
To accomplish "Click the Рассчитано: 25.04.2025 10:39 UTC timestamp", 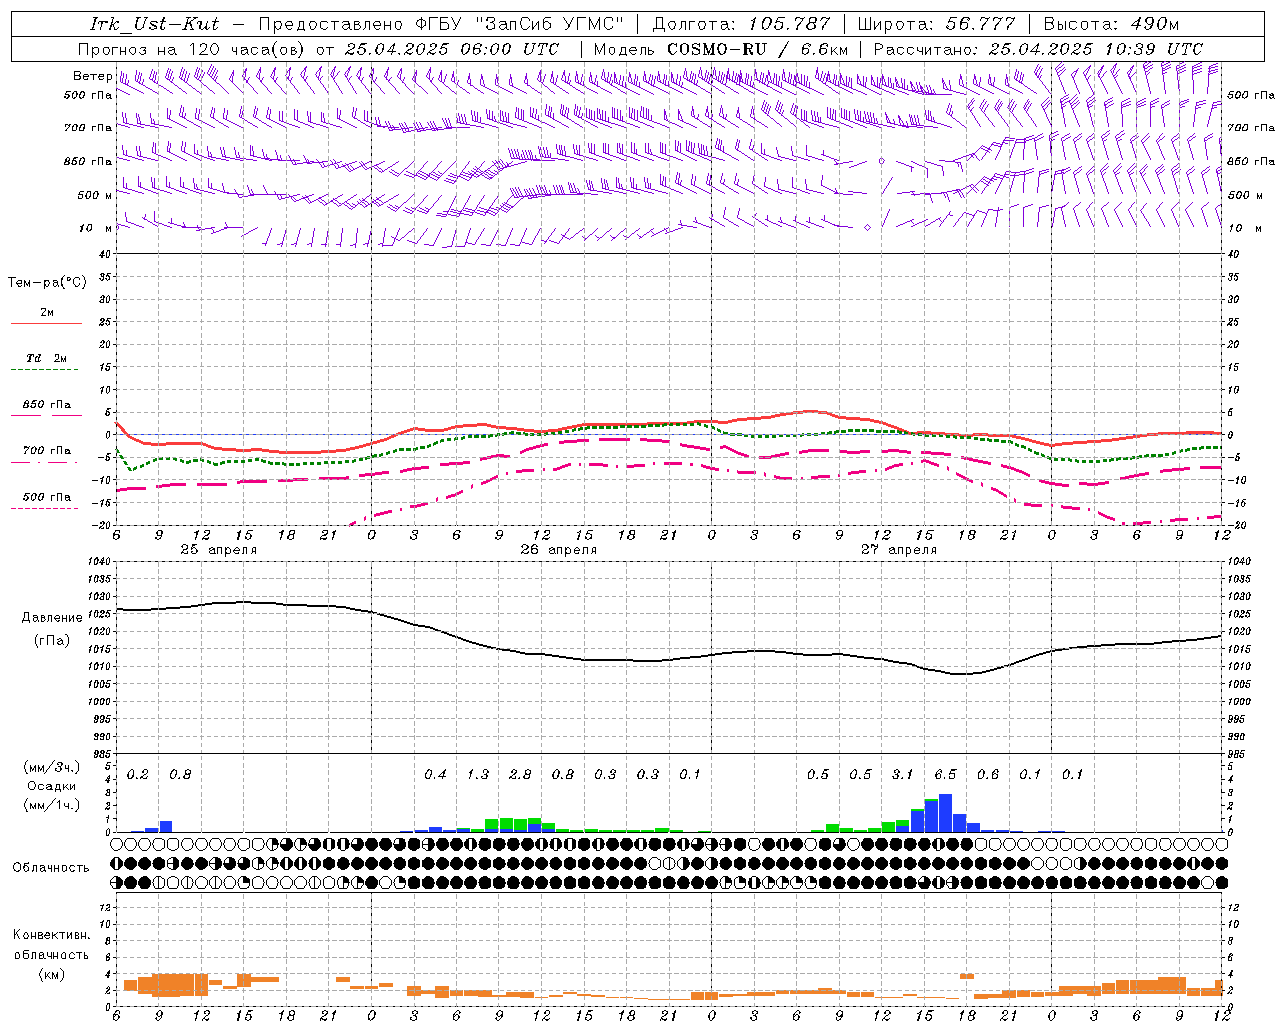I will [x=1038, y=49].
